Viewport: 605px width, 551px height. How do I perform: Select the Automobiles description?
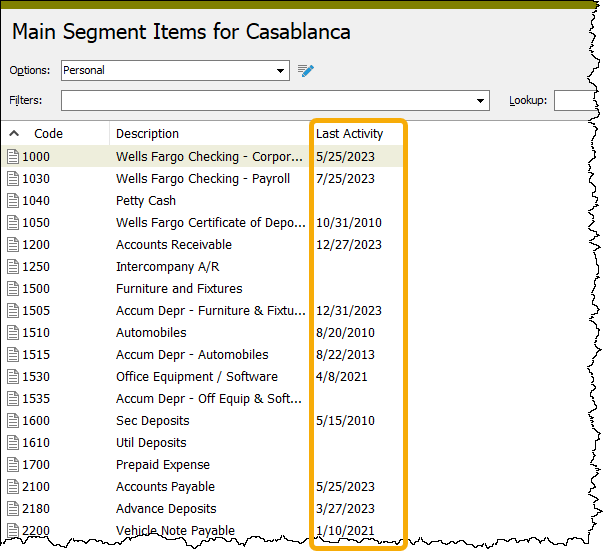click(x=151, y=333)
